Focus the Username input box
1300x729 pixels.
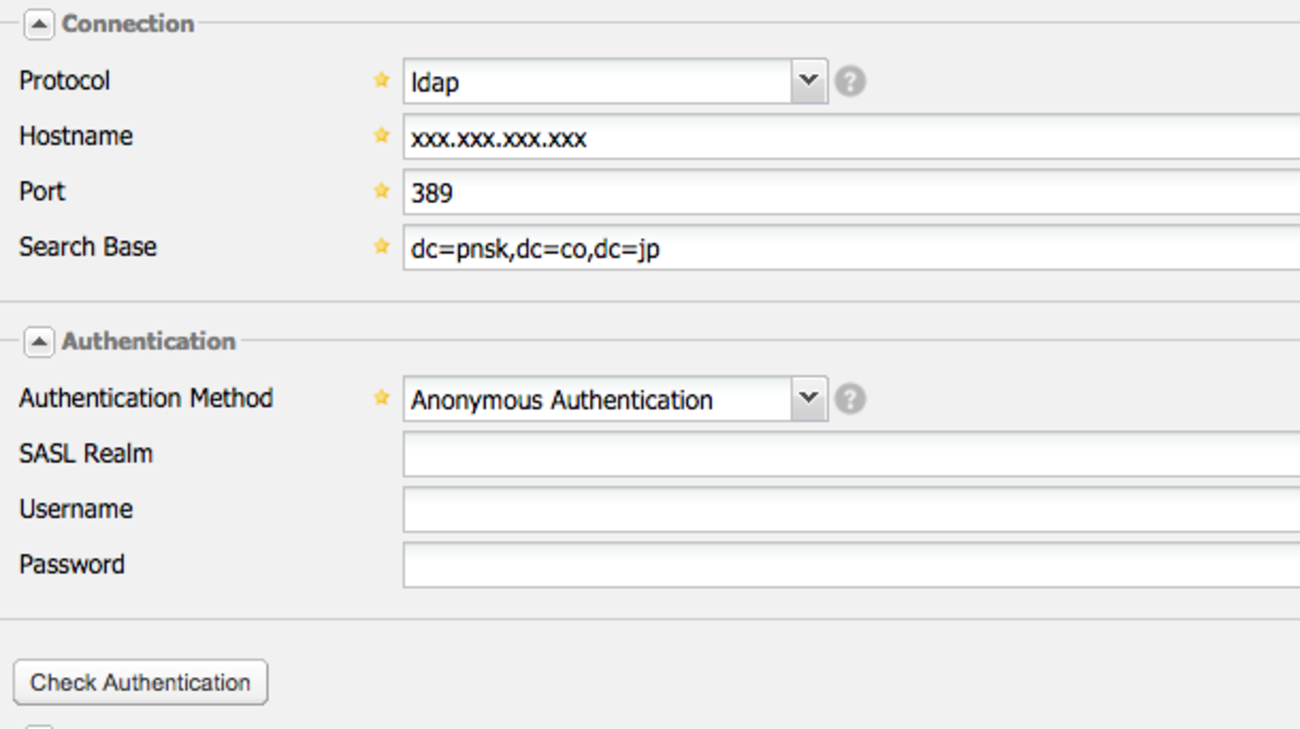850,510
